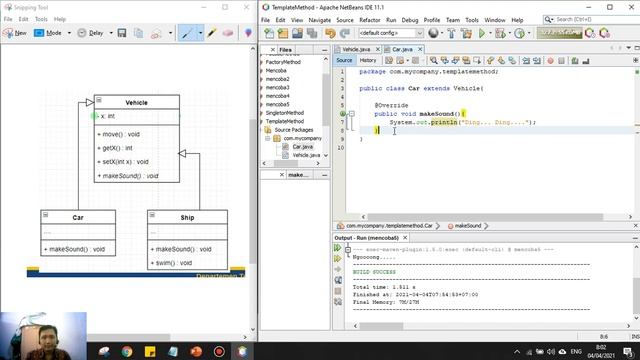
Task: Click the globe browser icon in NetBeans toolbar
Action: (433, 33)
